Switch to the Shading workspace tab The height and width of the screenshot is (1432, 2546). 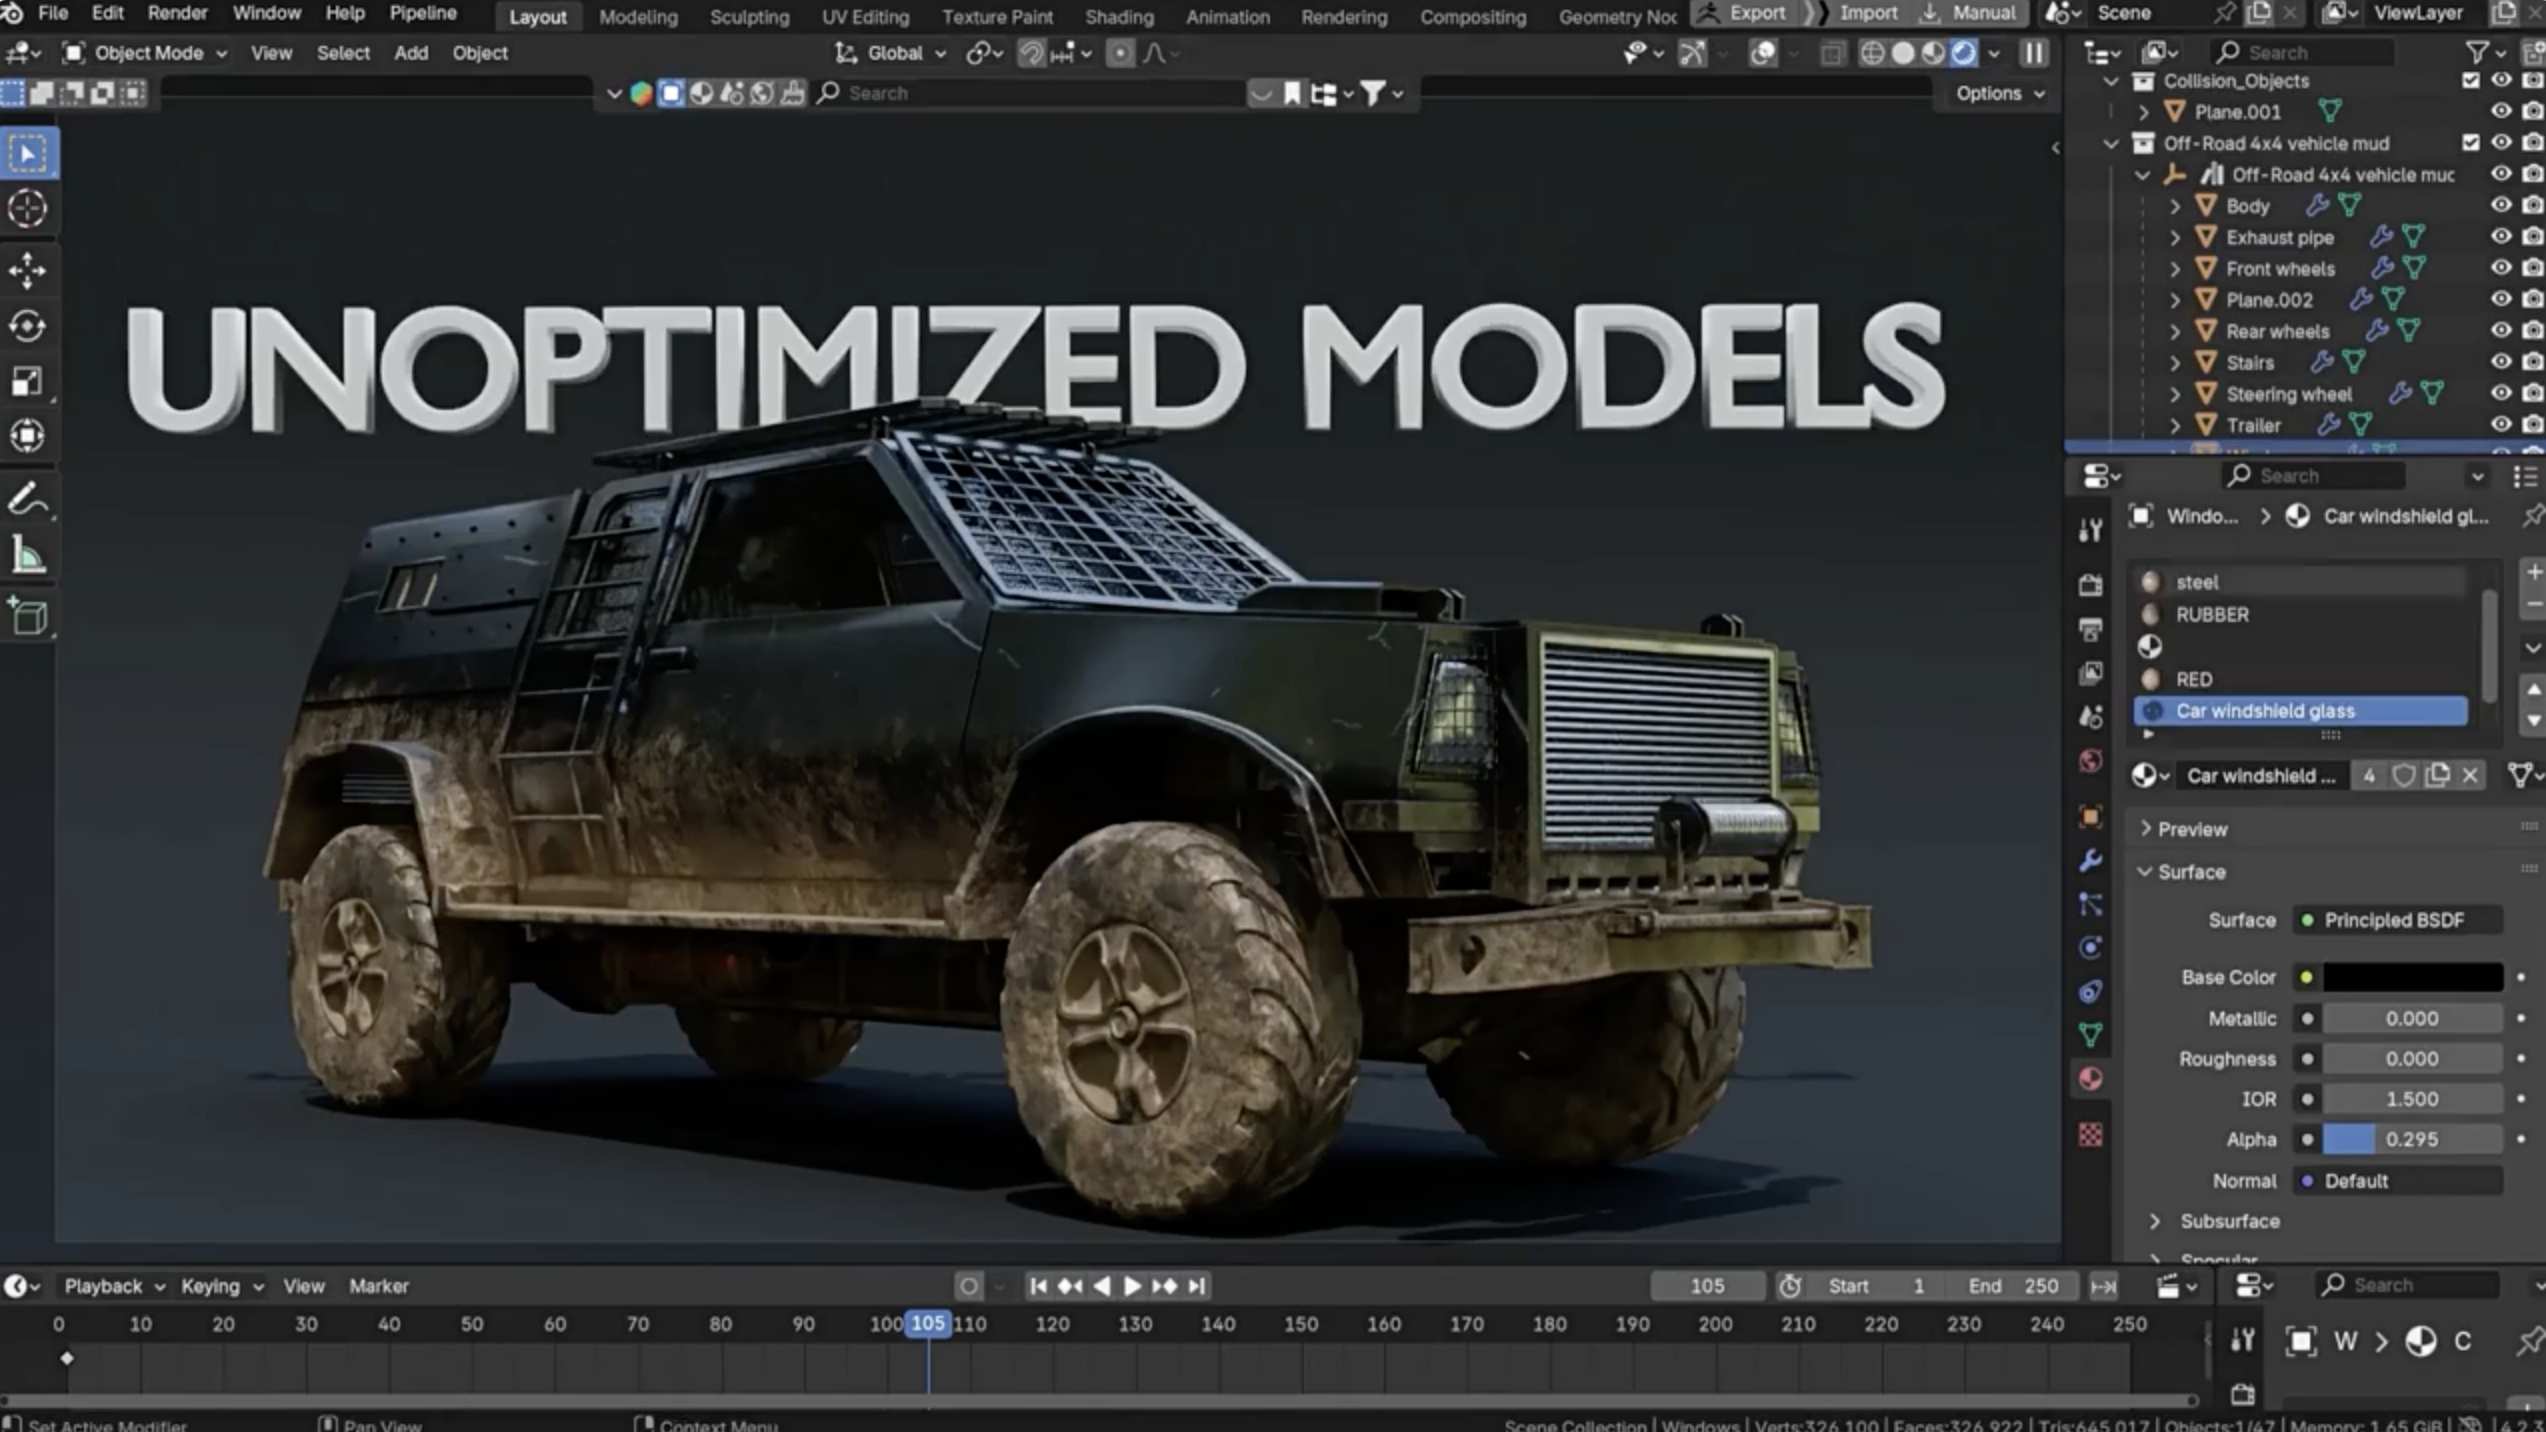(1118, 17)
